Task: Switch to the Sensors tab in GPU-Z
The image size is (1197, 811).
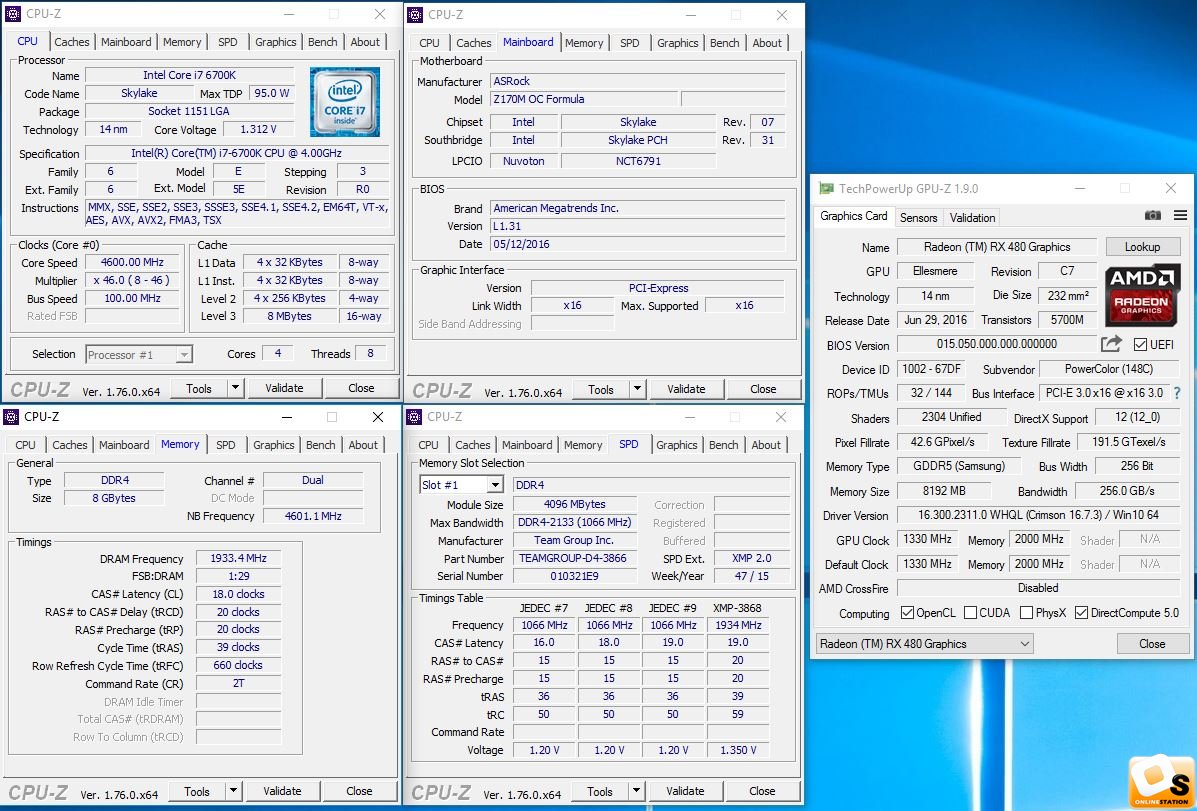Action: point(918,218)
